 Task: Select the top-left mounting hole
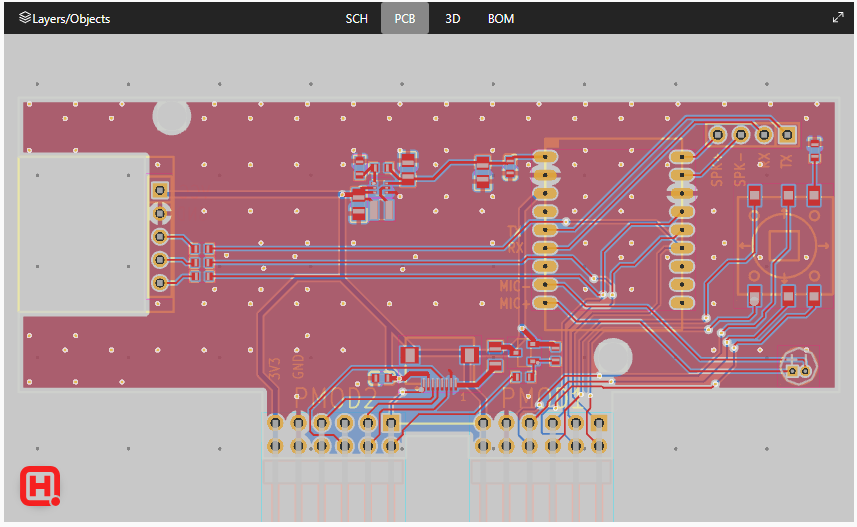pyautogui.click(x=172, y=116)
